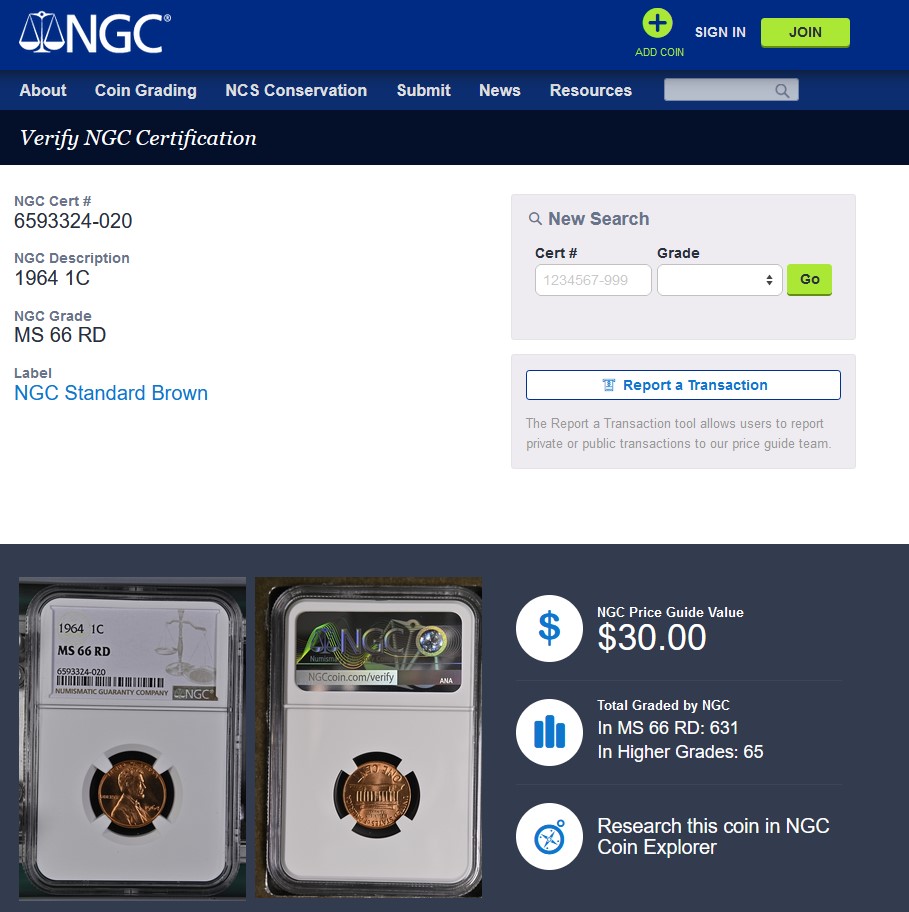Open the NGC Standard Brown label link
The image size is (909, 912).
111,393
